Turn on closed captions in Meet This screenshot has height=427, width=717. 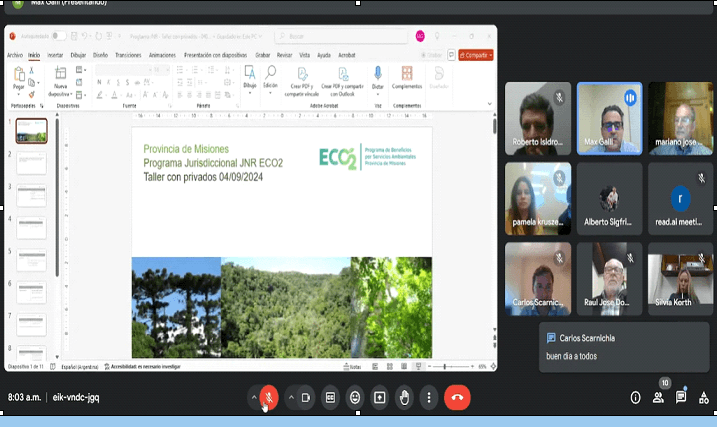point(330,397)
